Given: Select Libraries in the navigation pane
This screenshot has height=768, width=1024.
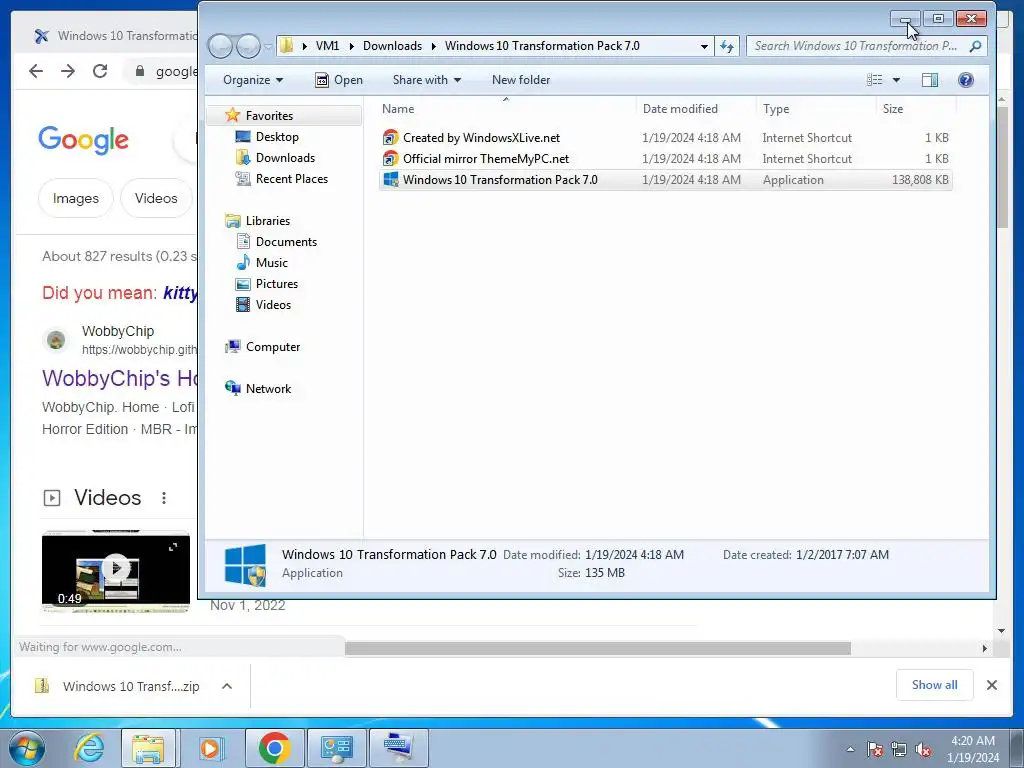Looking at the screenshot, I should (x=268, y=221).
